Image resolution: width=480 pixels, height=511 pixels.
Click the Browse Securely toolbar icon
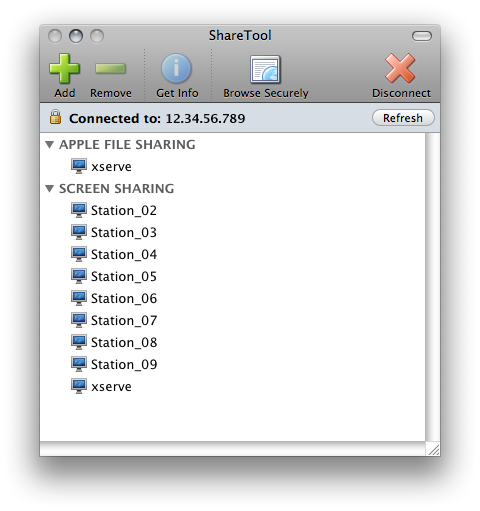pyautogui.click(x=265, y=69)
